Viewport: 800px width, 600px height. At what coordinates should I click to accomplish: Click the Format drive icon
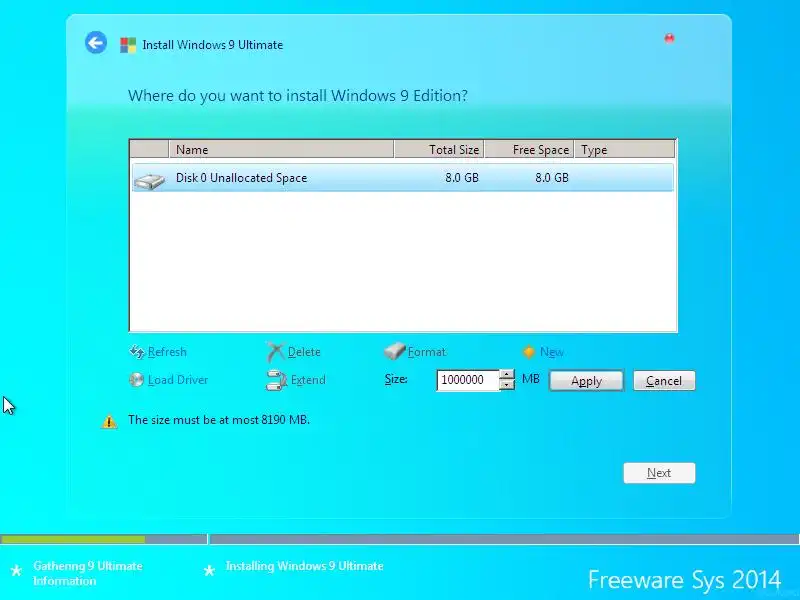[x=394, y=351]
